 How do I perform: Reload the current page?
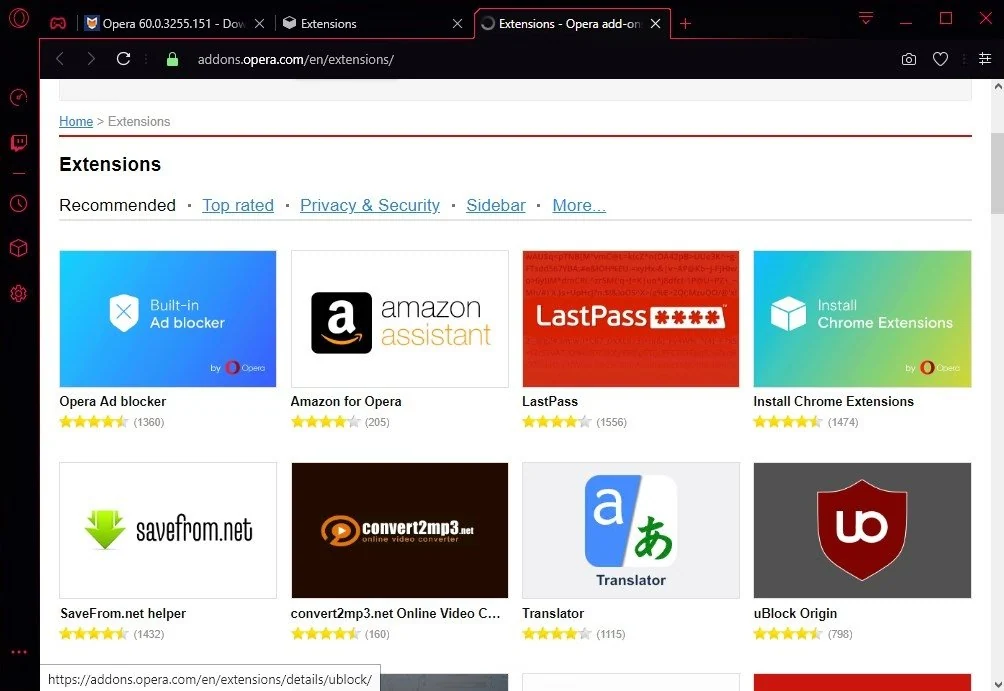pos(124,59)
